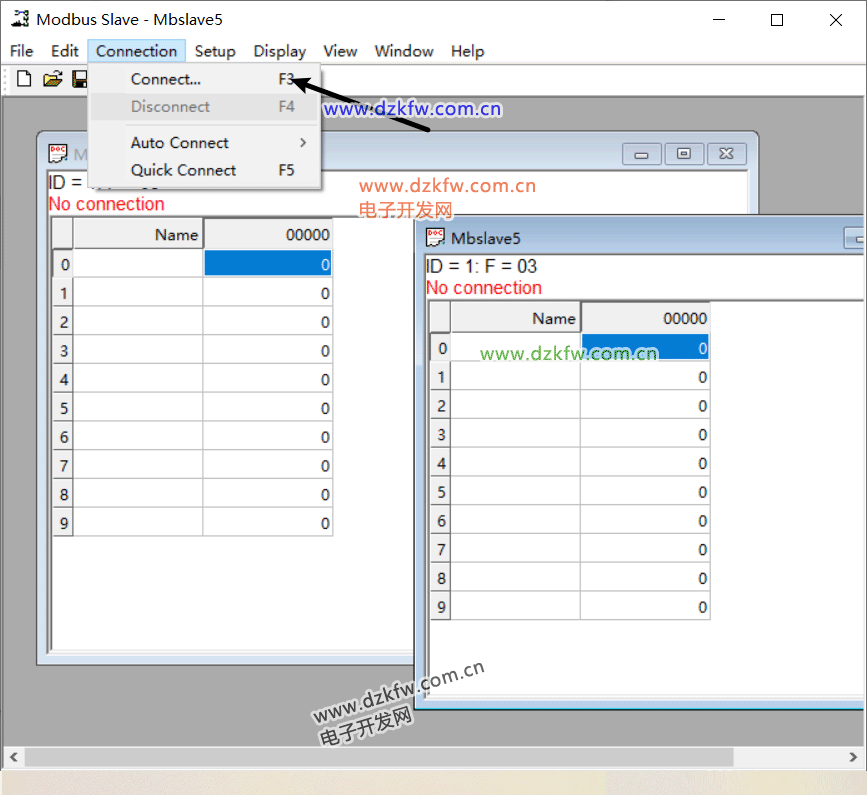Click the Modbus Slave app icon in title bar
The image size is (867, 795).
click(20, 19)
